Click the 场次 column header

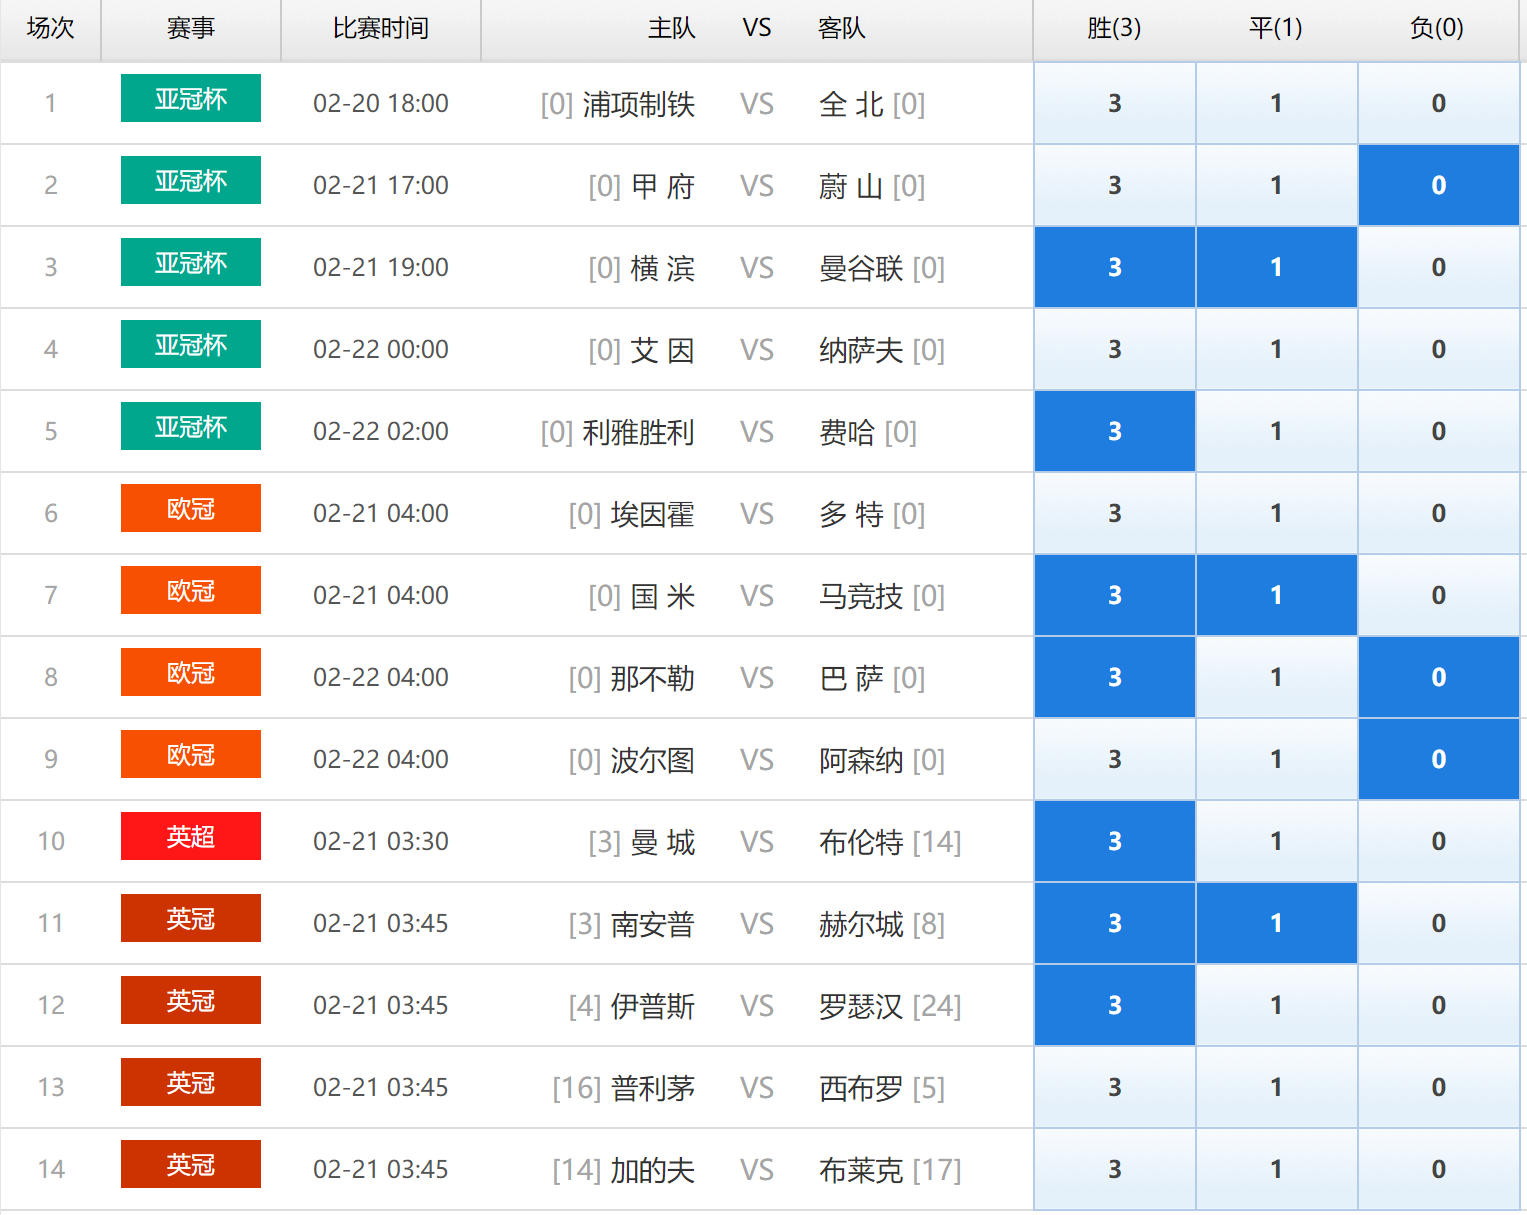(50, 28)
